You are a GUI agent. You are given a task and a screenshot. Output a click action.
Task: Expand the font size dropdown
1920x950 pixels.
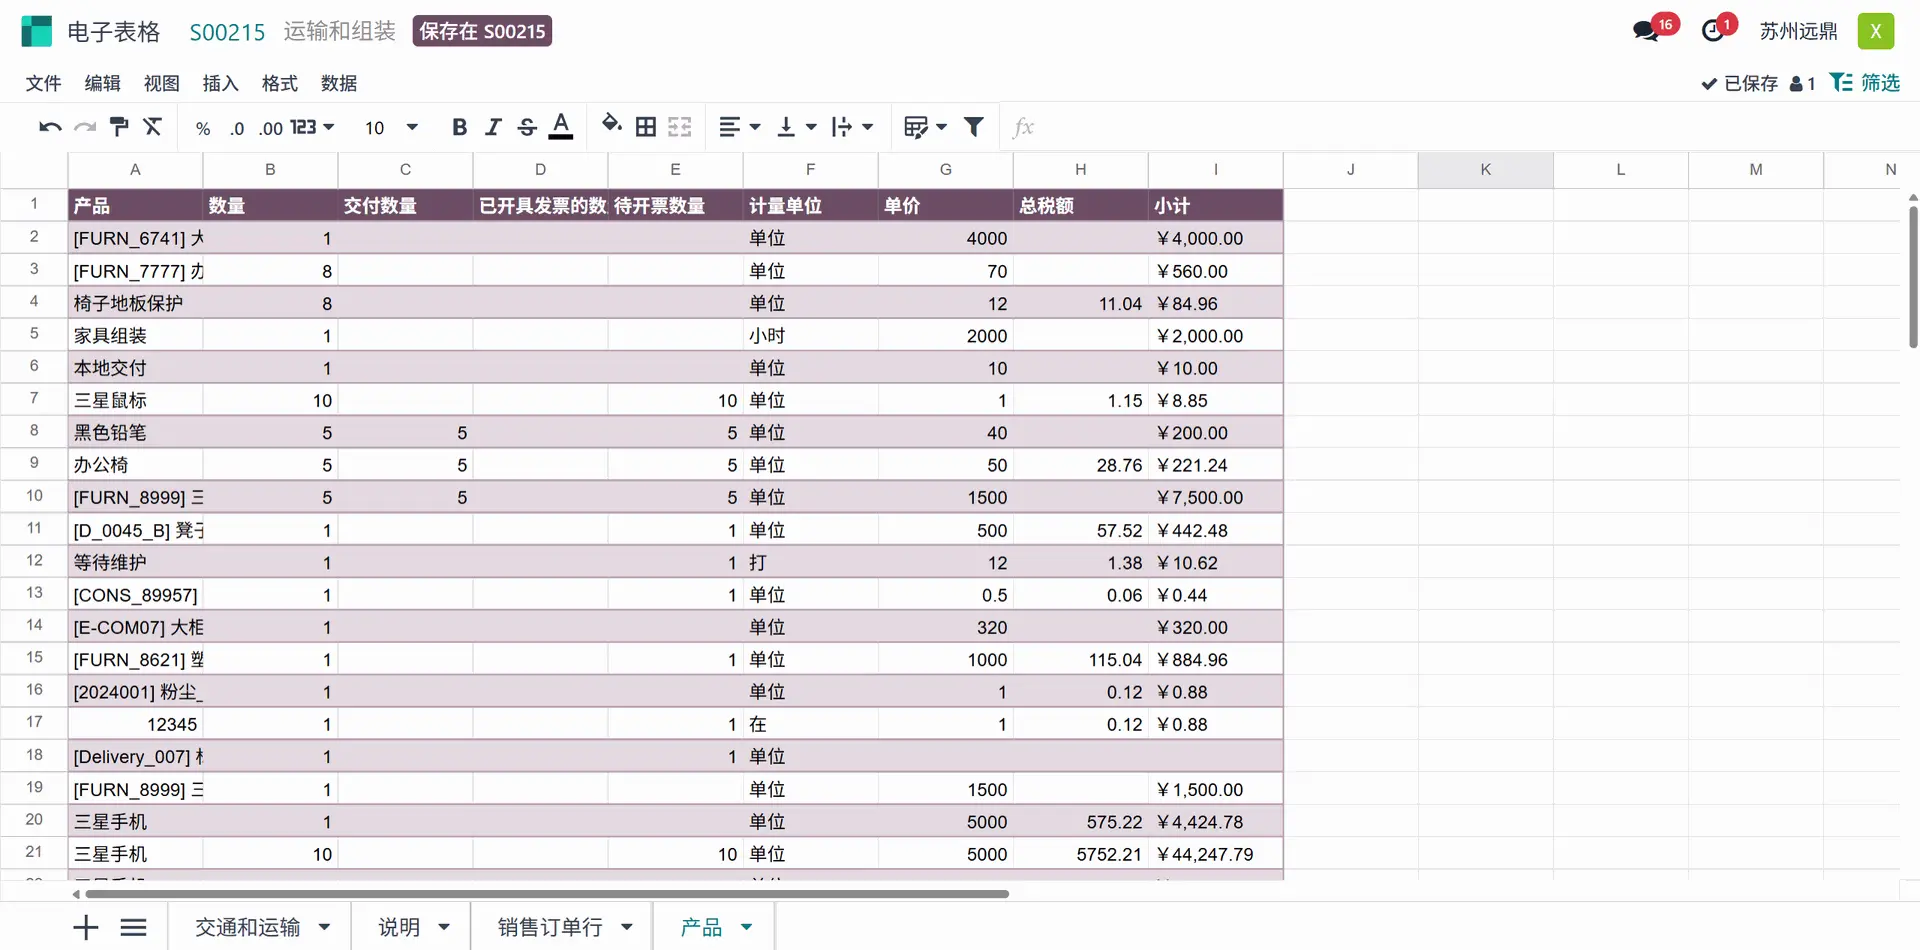412,127
